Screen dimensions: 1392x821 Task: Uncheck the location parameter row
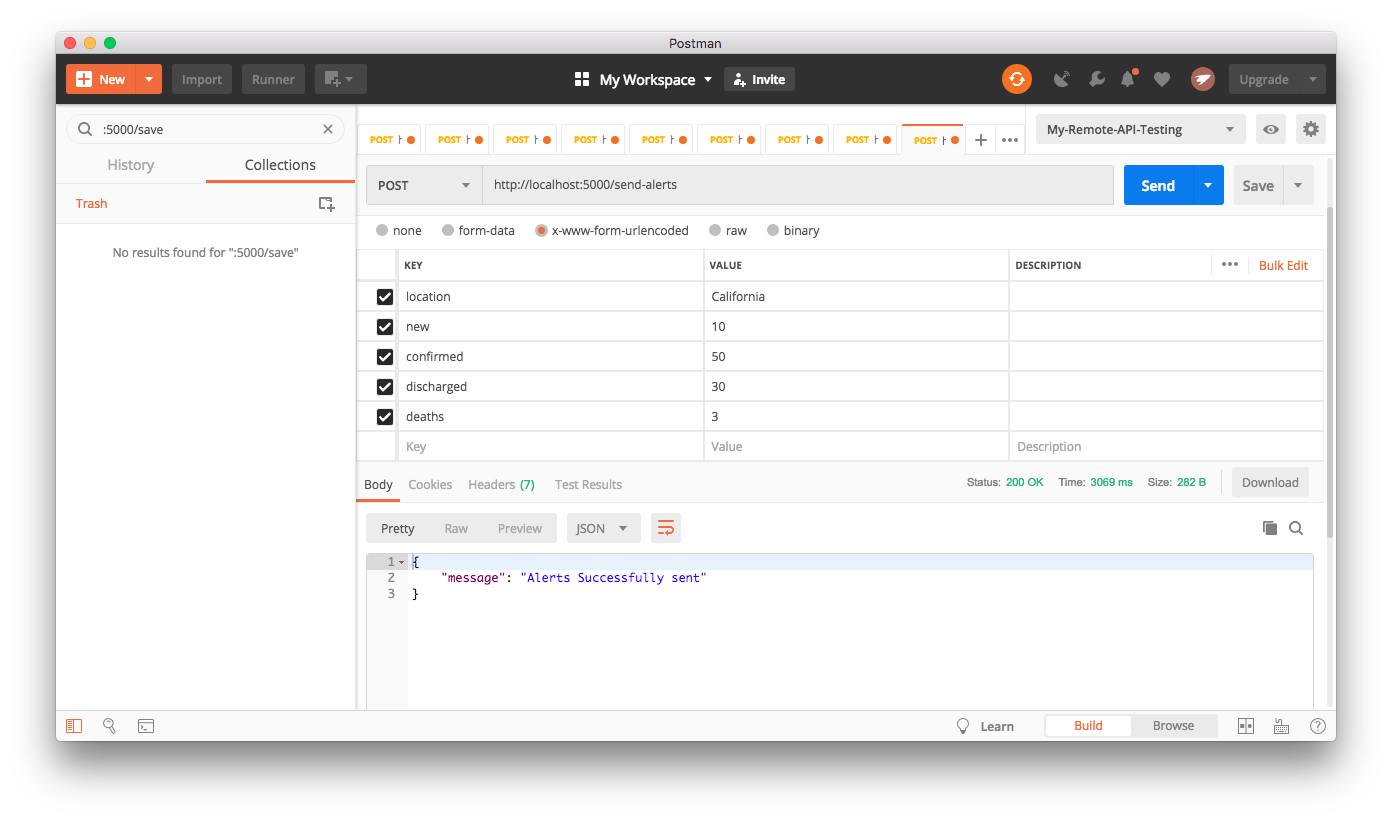coord(384,297)
